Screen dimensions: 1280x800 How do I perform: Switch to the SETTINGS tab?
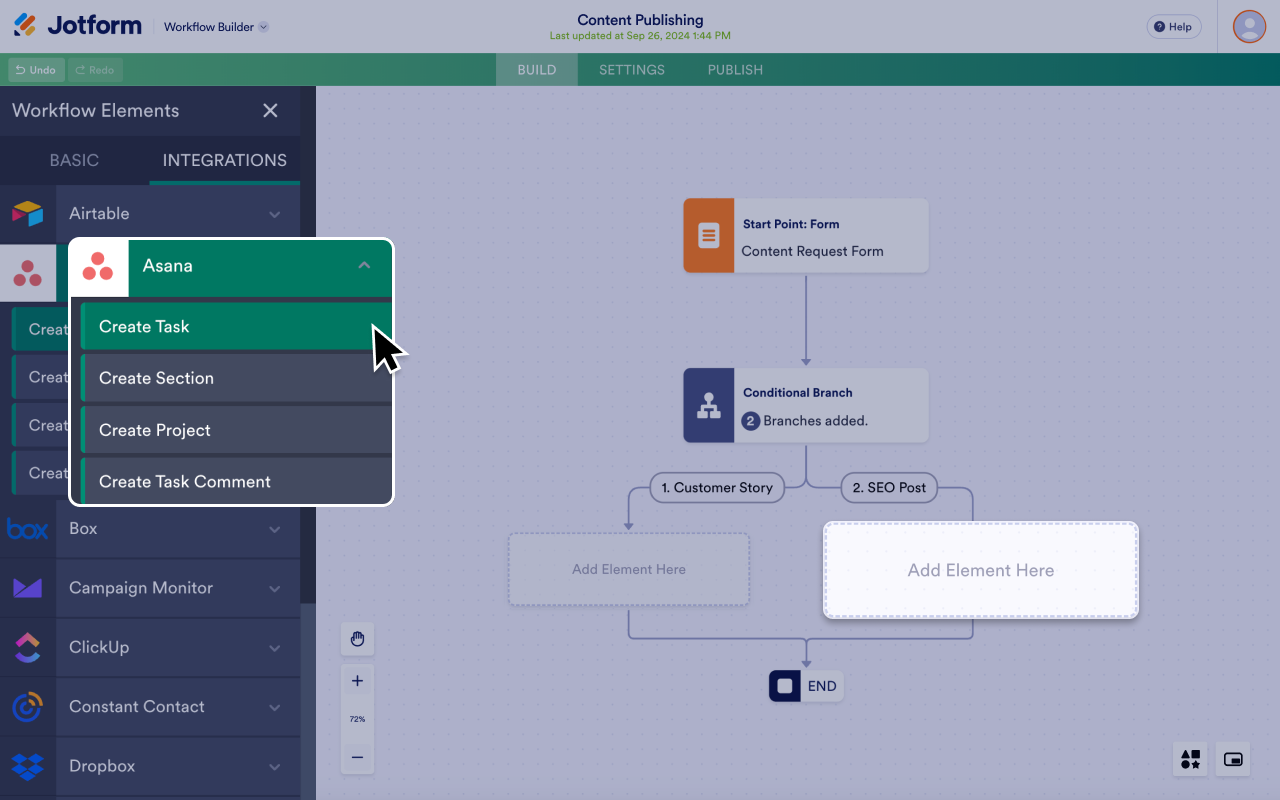pyautogui.click(x=632, y=70)
